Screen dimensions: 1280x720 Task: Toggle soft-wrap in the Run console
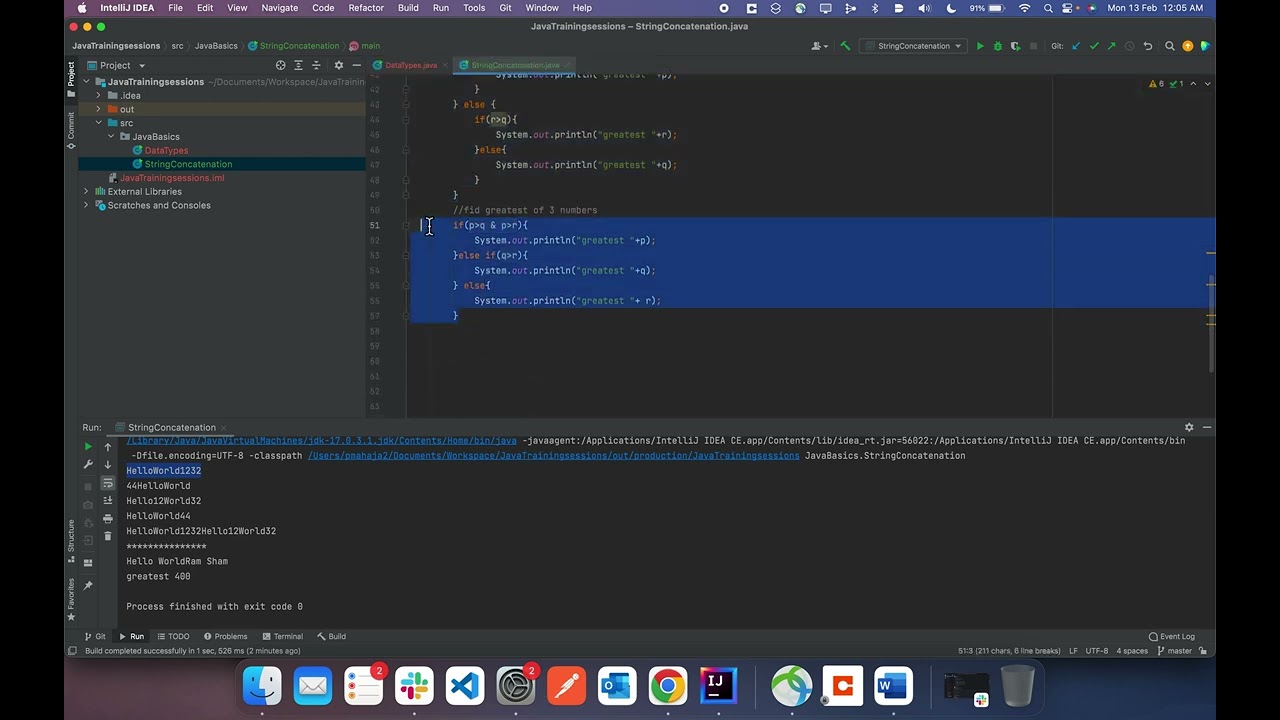pyautogui.click(x=108, y=483)
